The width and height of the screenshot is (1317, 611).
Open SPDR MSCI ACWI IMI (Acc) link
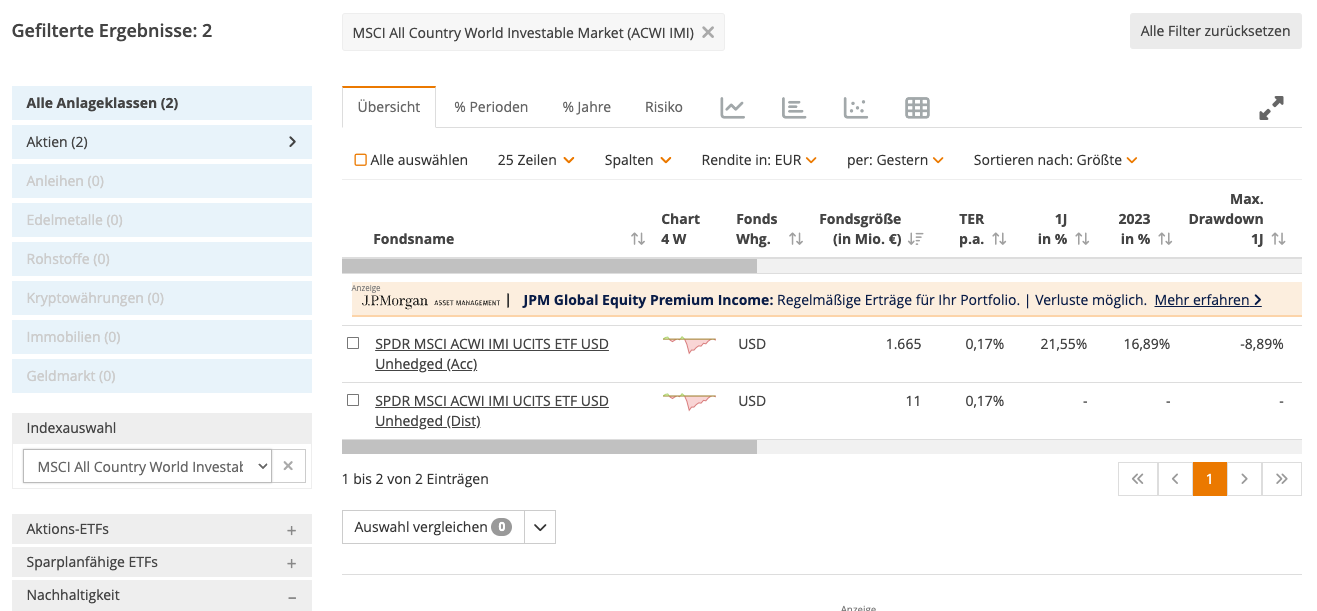point(491,354)
